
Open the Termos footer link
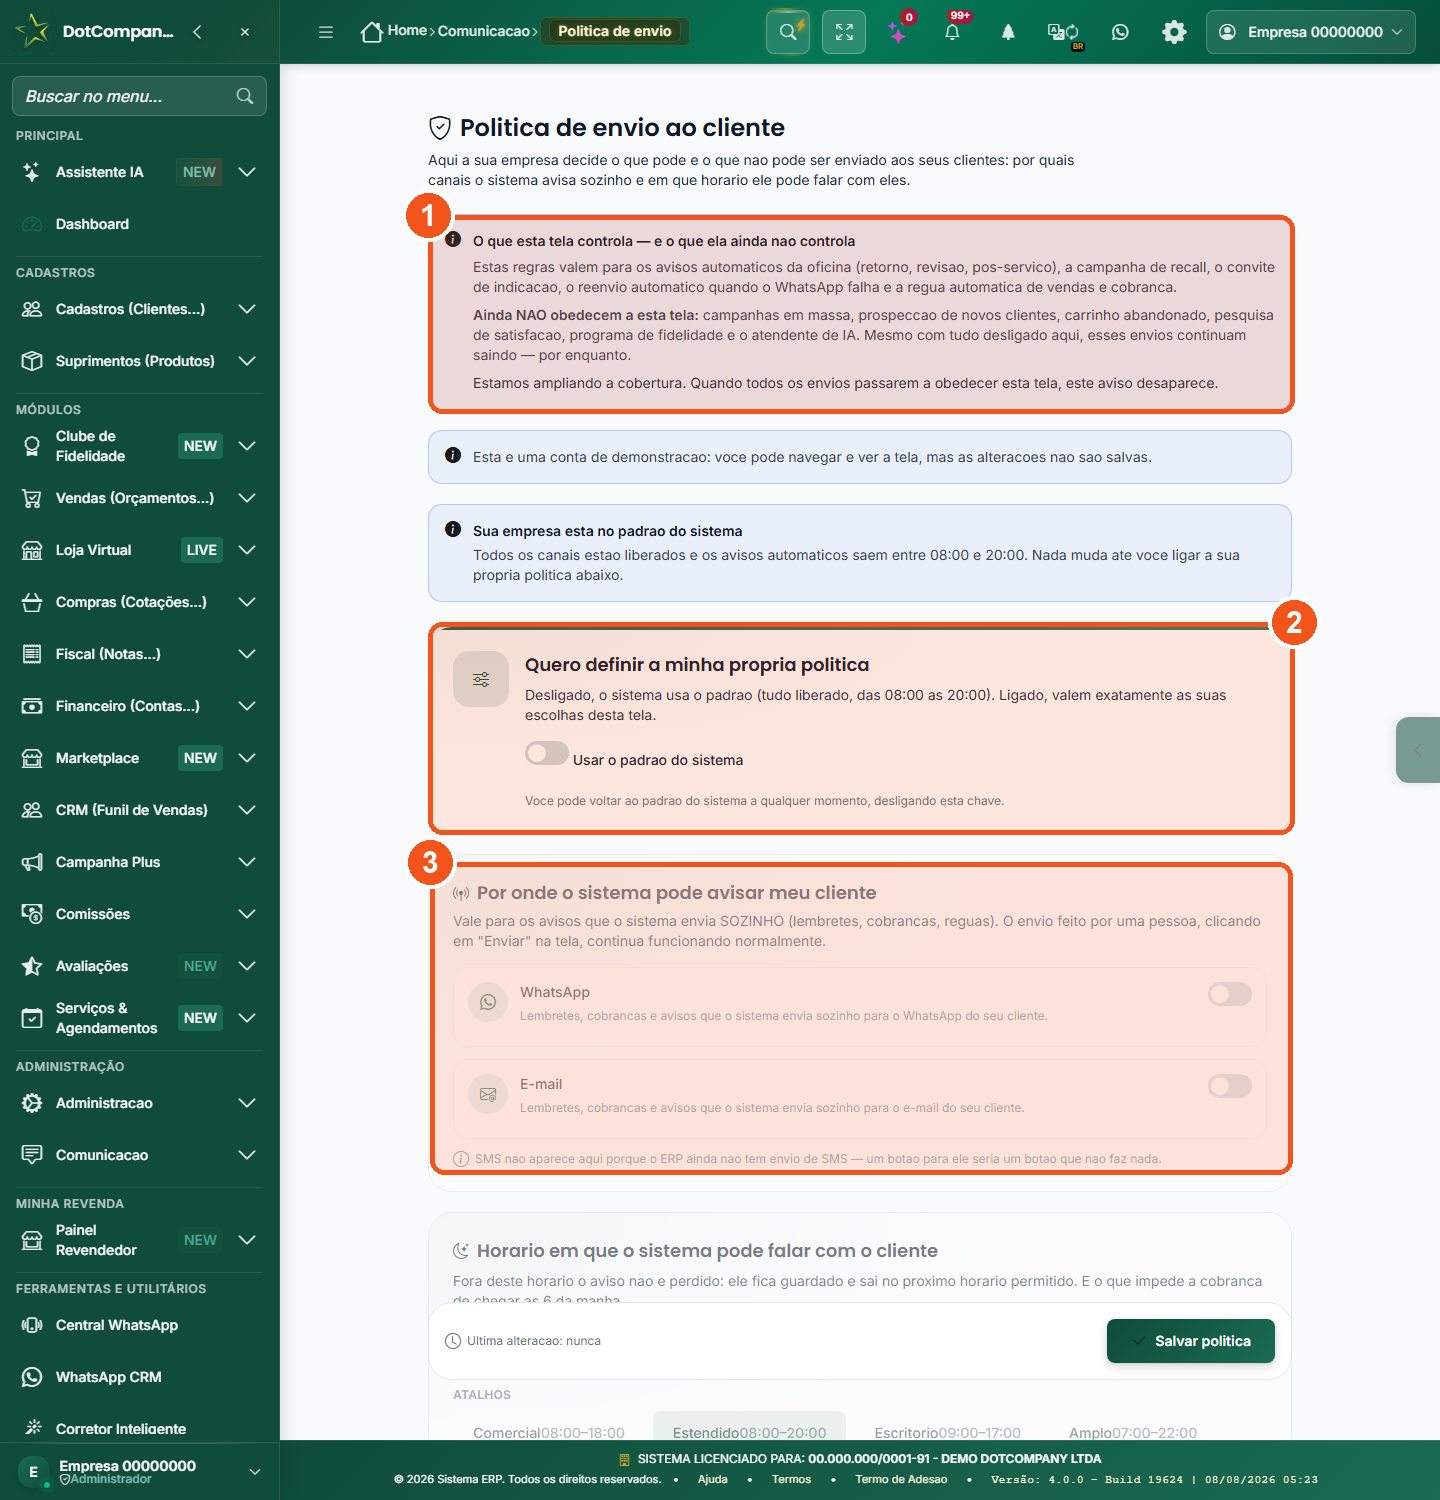click(791, 1479)
